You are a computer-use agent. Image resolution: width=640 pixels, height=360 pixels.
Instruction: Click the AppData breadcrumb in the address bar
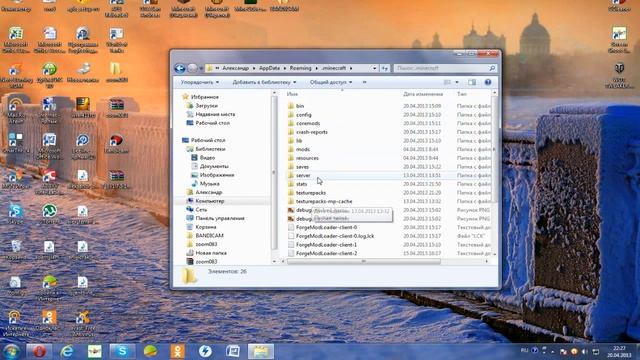point(269,68)
